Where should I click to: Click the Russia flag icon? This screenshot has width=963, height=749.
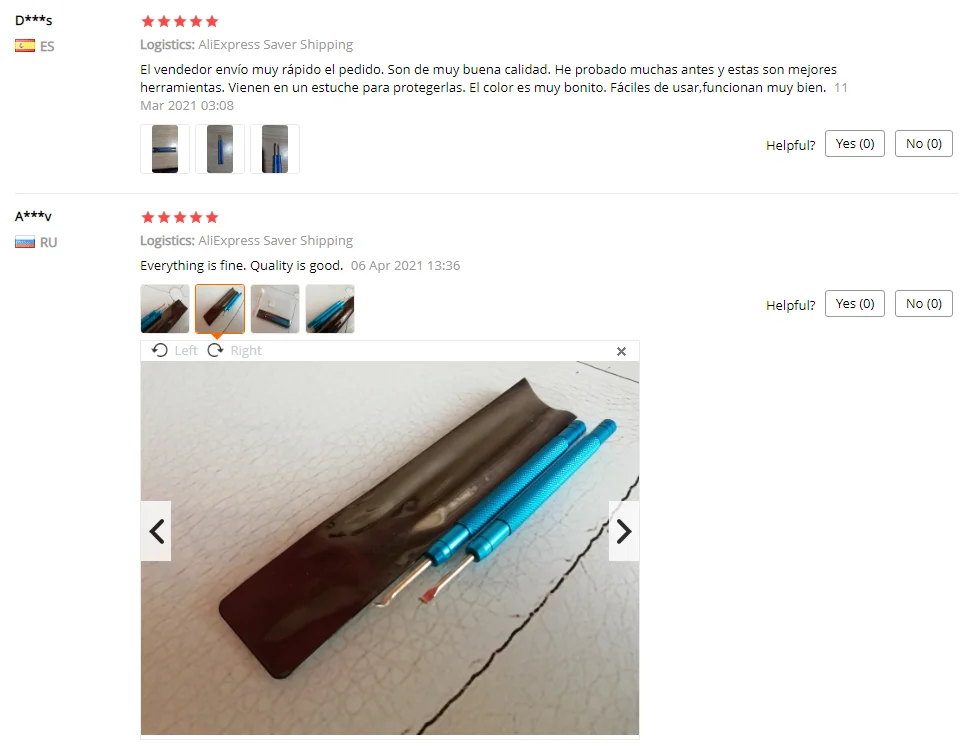25,243
